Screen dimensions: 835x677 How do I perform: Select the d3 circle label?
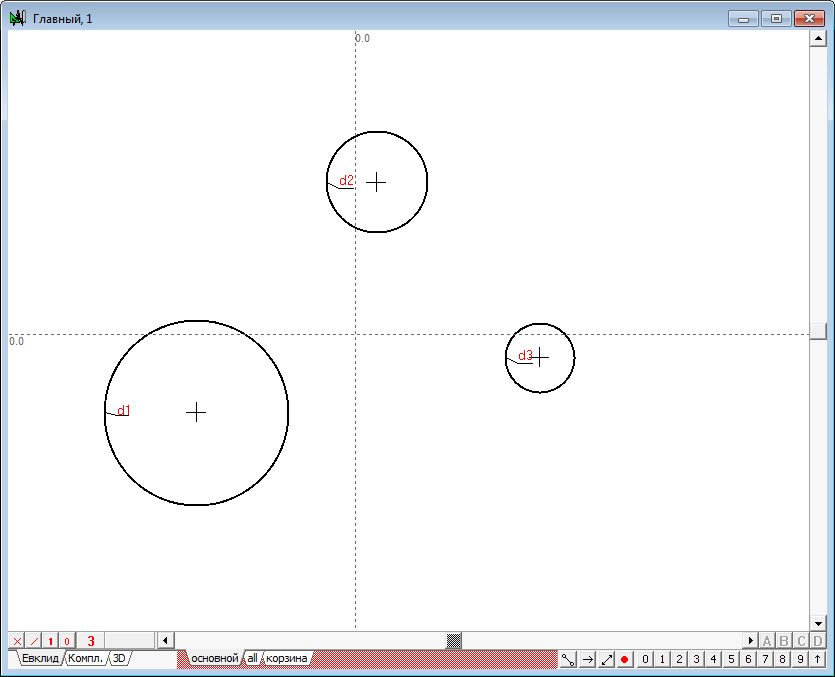coord(525,355)
